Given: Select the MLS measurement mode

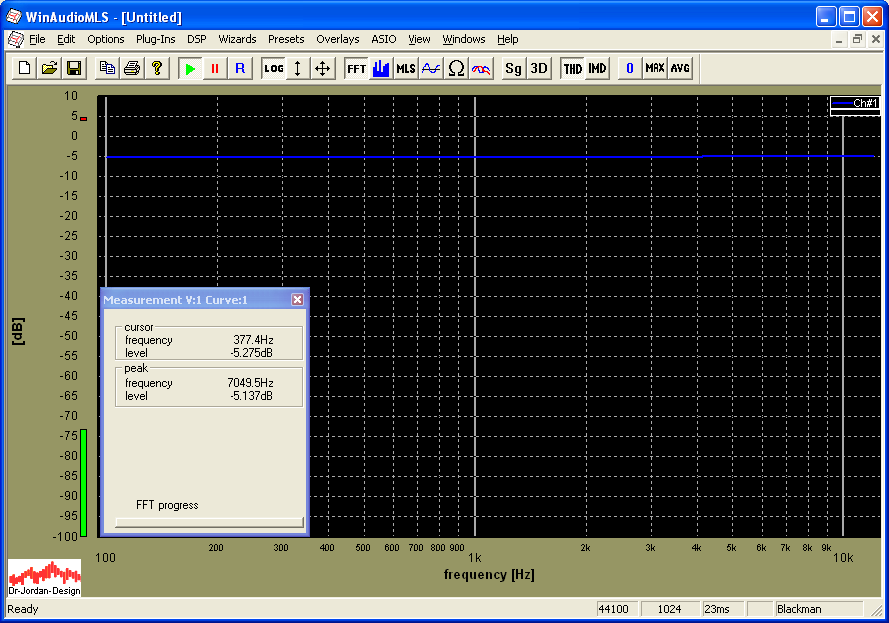Looking at the screenshot, I should (x=405, y=68).
